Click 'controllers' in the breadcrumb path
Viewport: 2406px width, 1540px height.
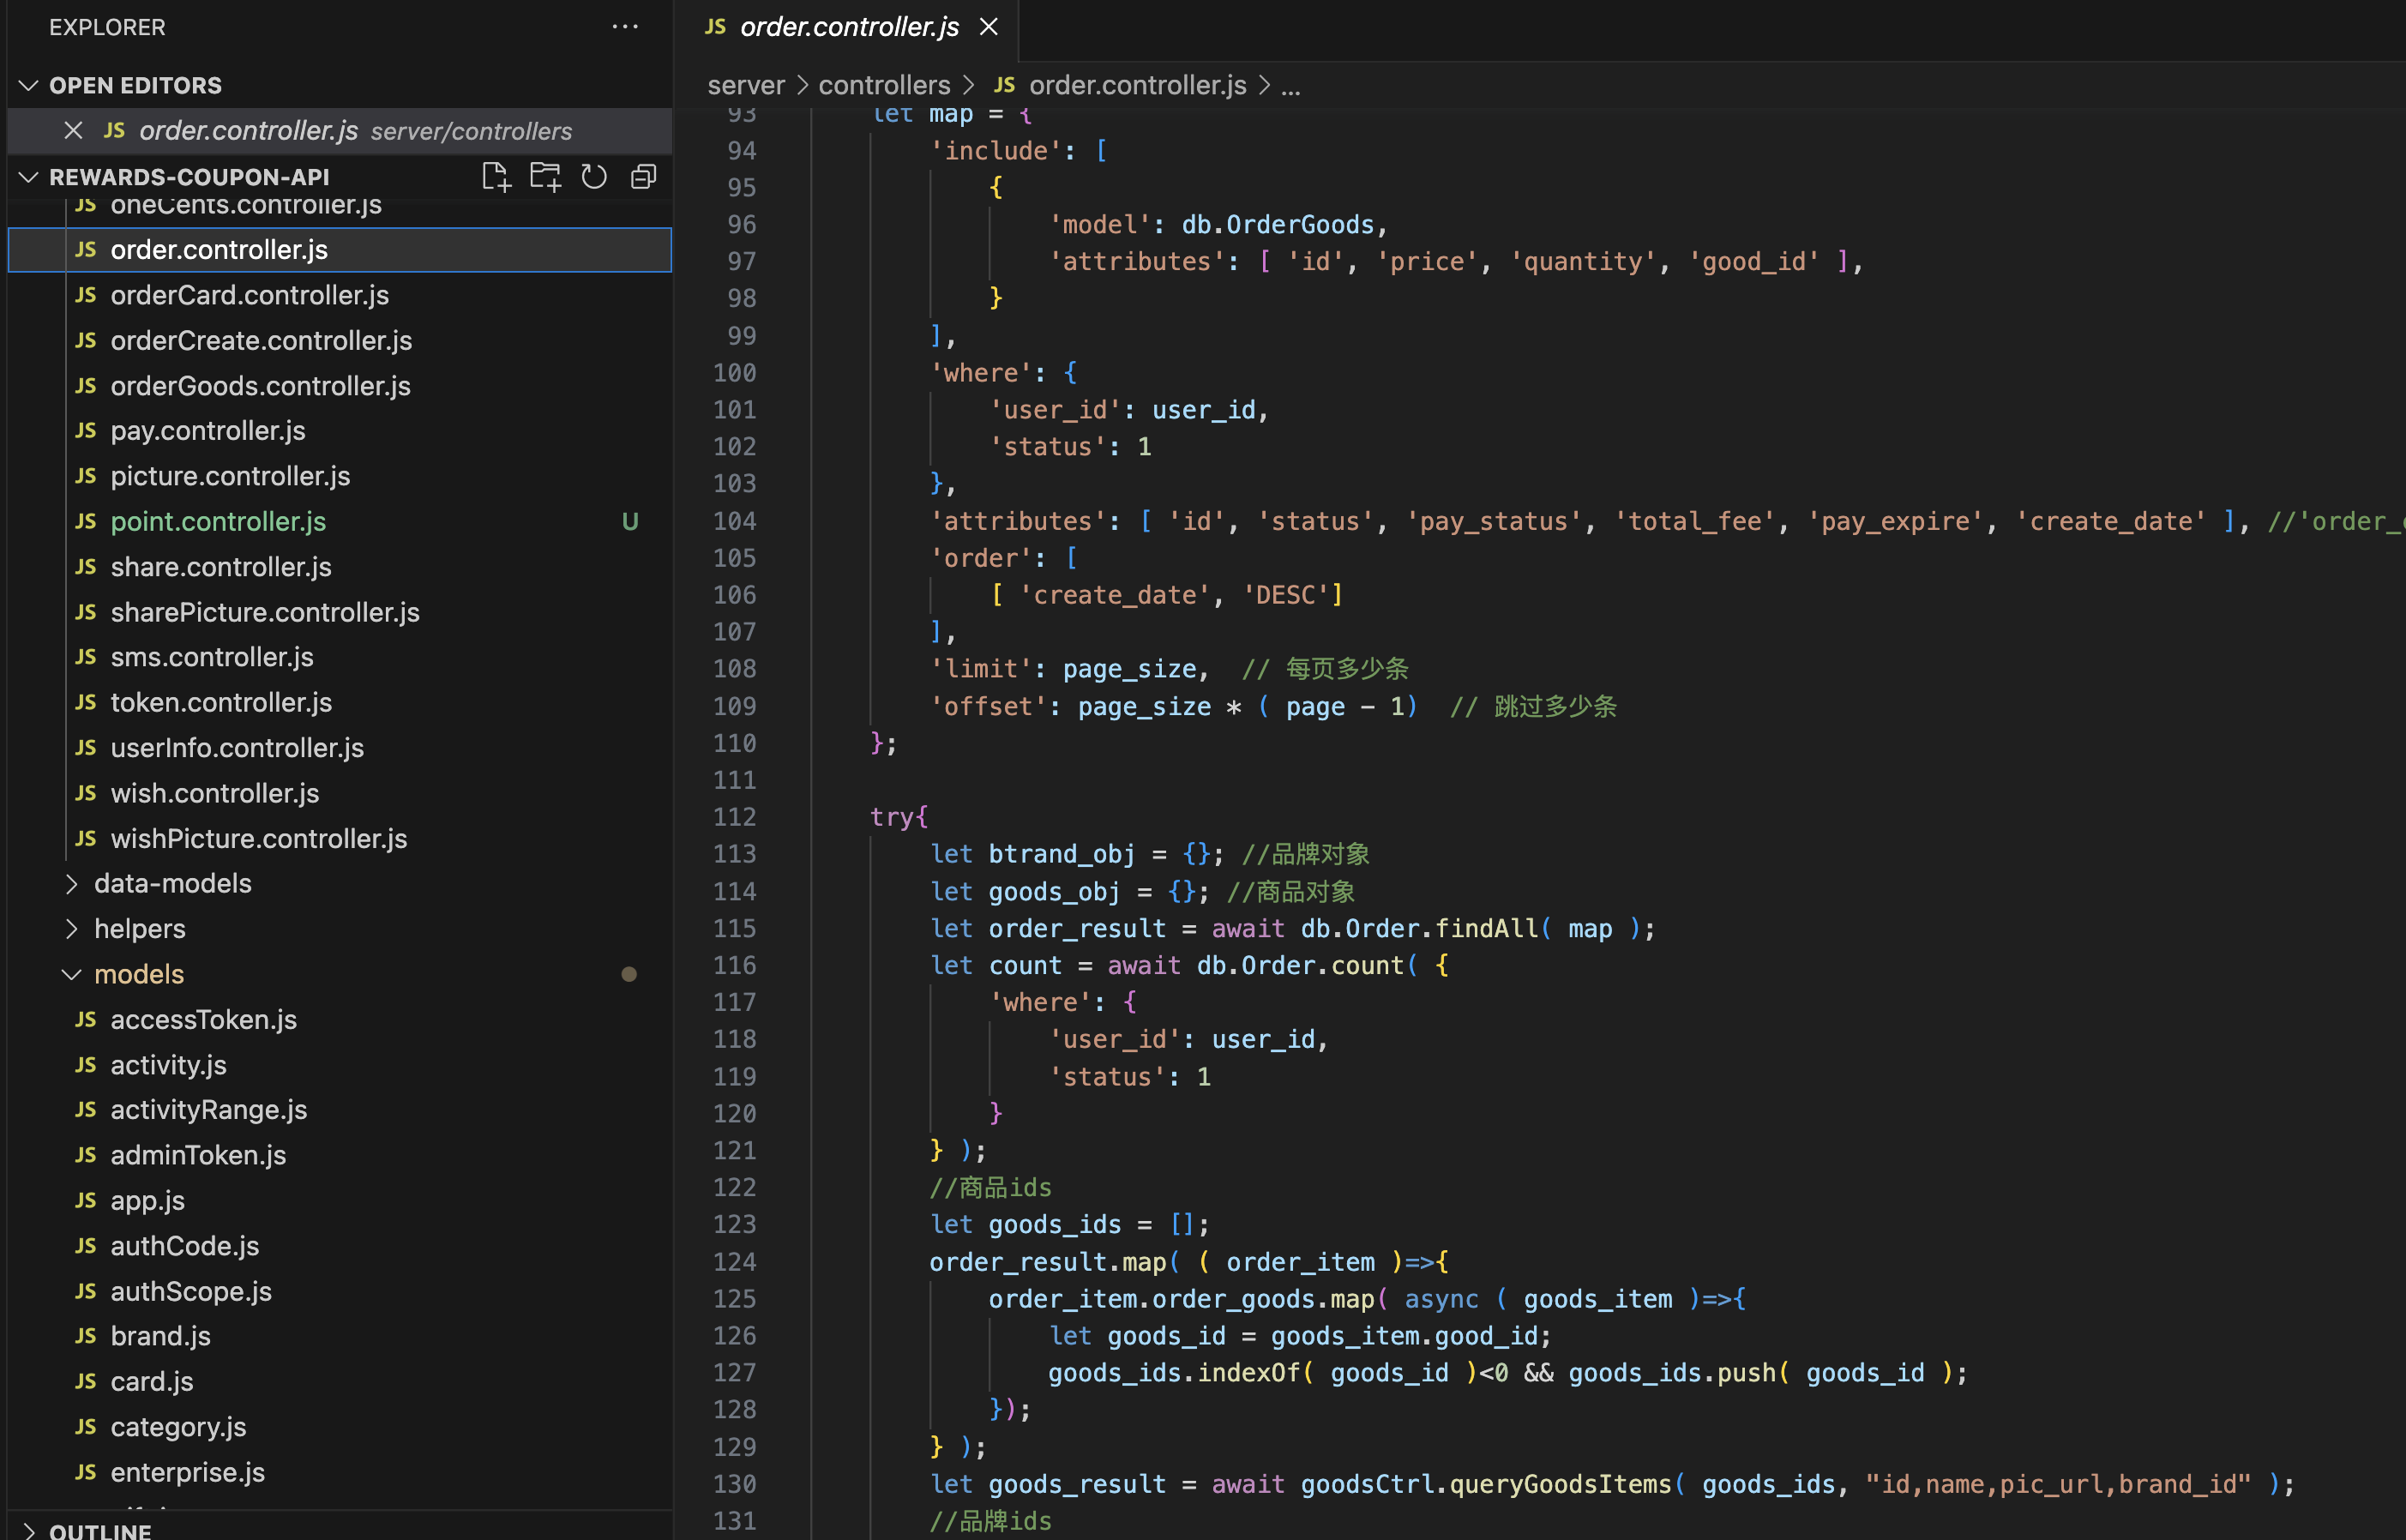click(884, 85)
